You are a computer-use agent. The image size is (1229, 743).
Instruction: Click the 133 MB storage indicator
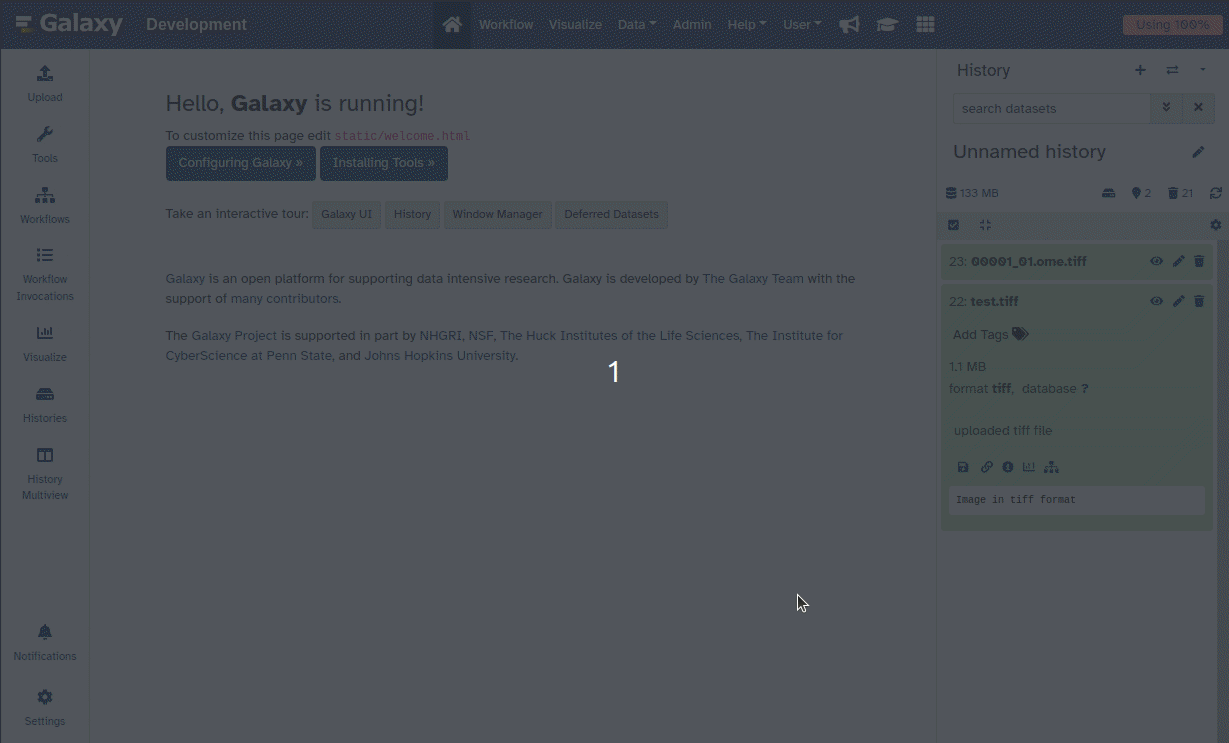(972, 193)
